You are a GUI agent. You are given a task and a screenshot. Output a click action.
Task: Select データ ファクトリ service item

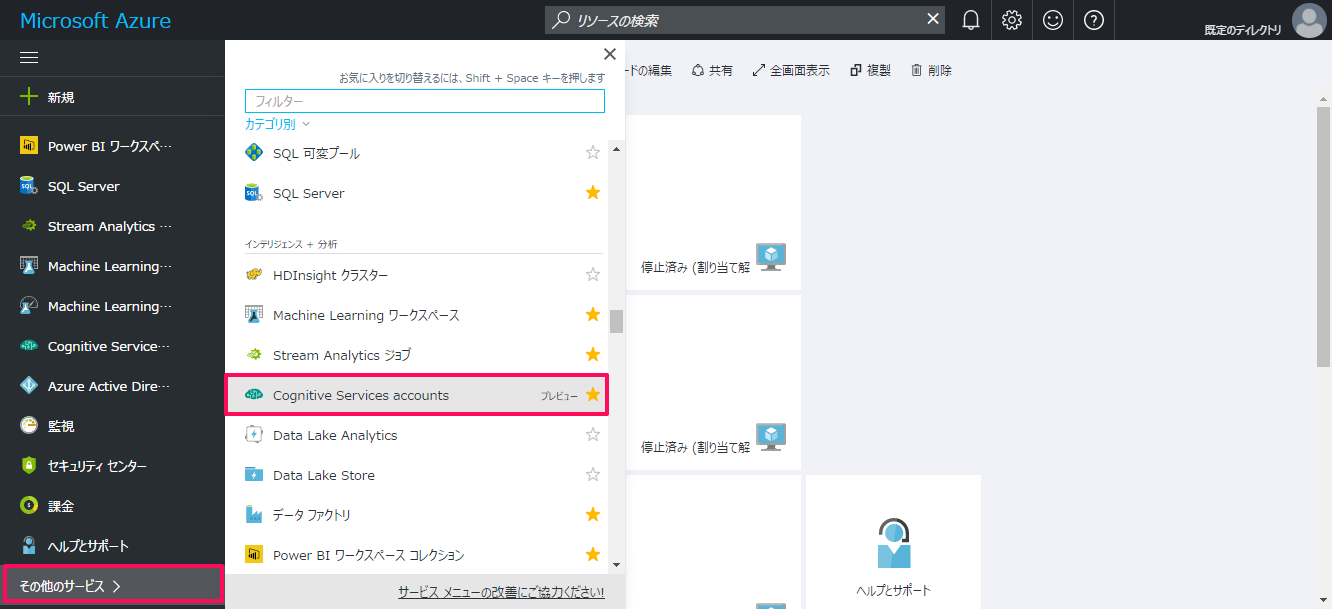click(416, 515)
